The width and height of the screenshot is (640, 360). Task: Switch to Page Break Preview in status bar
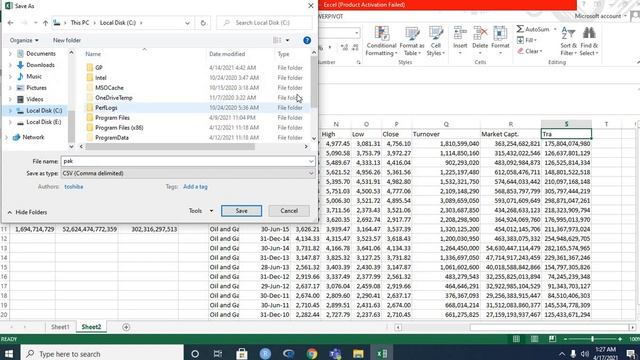[552, 339]
